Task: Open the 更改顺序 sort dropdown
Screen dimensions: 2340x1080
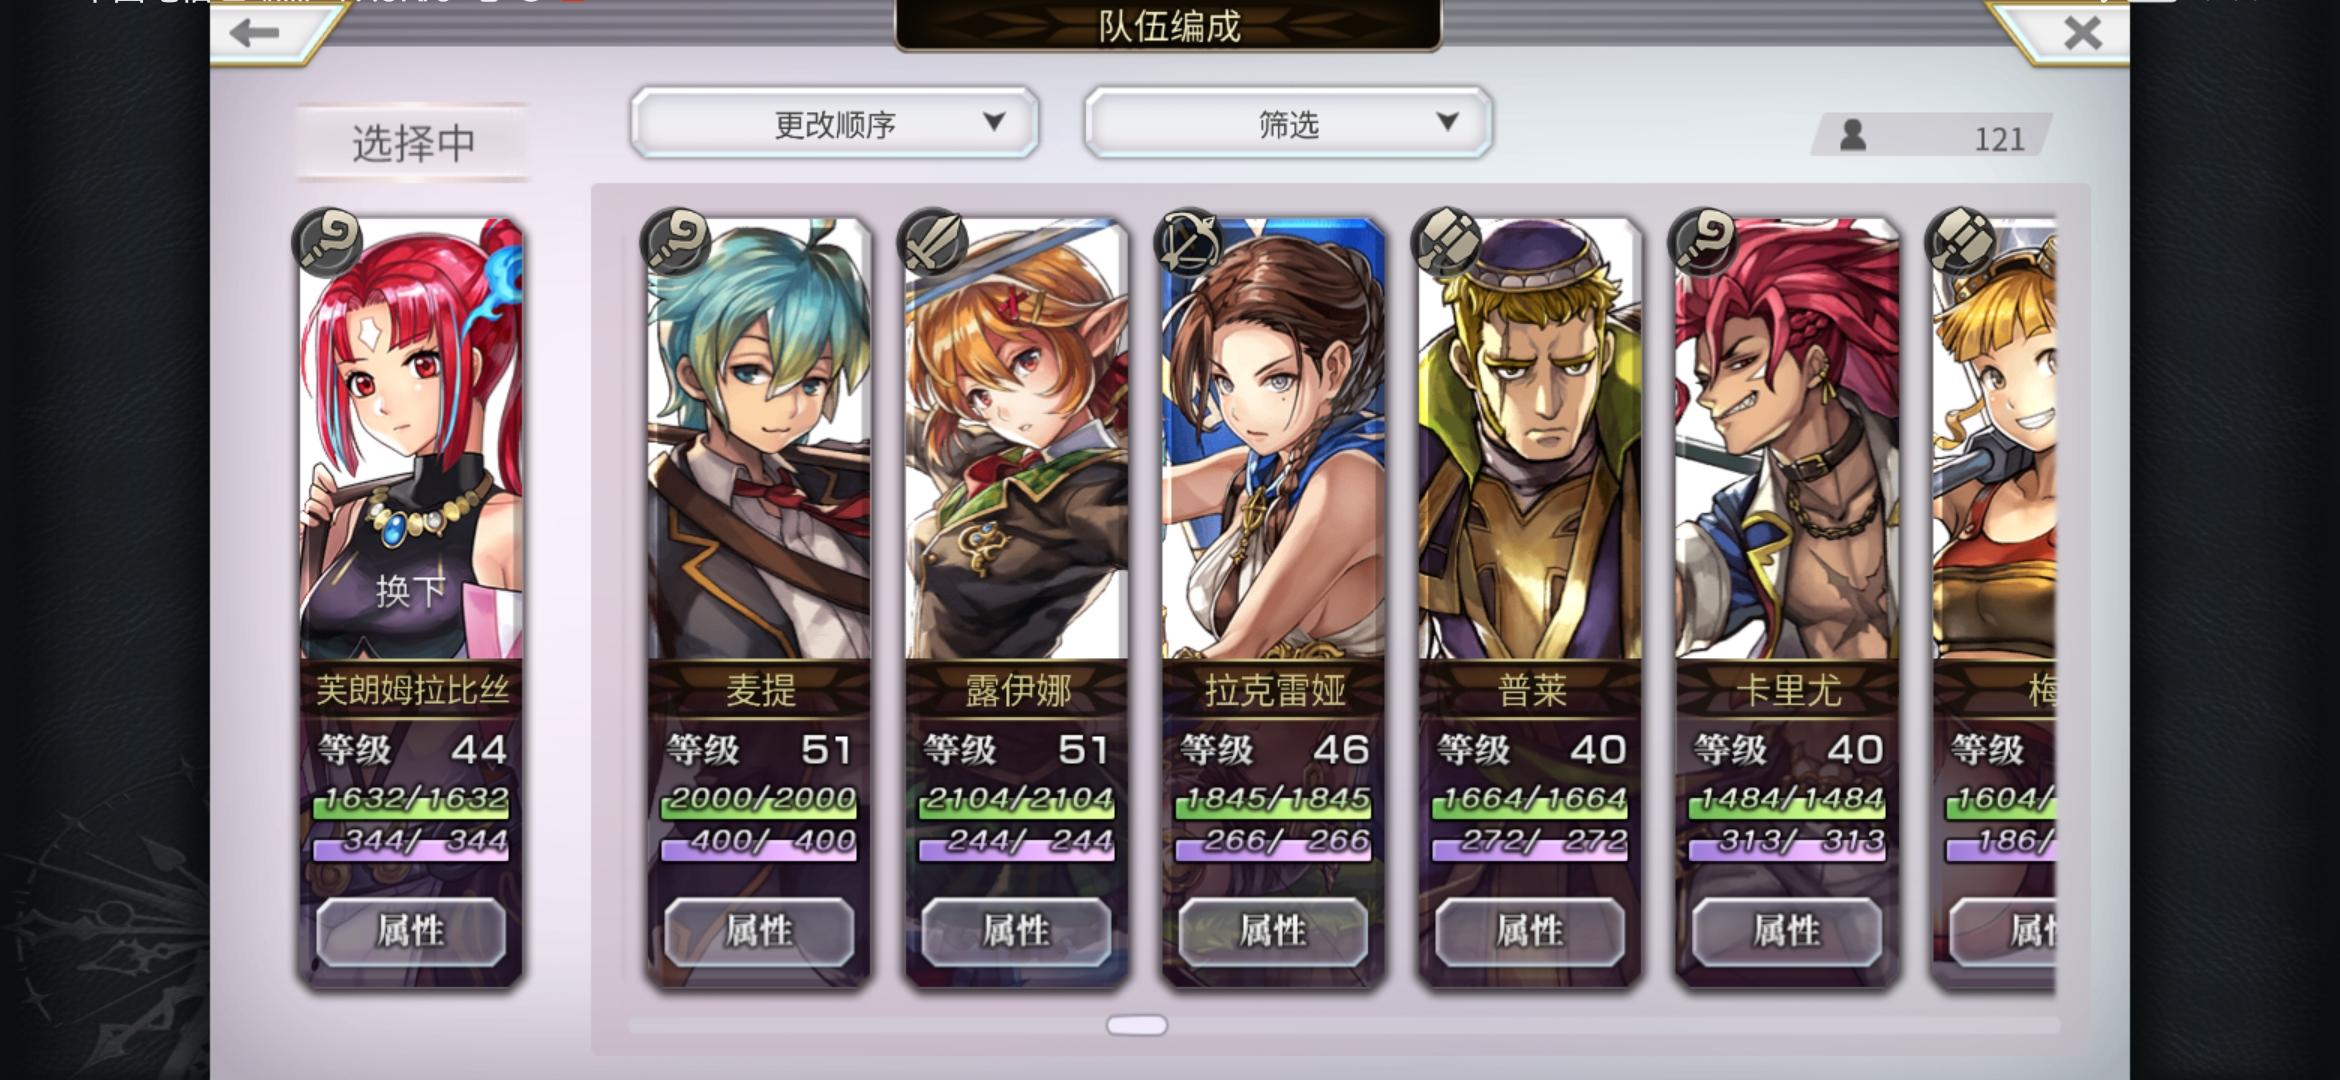Action: [x=835, y=123]
